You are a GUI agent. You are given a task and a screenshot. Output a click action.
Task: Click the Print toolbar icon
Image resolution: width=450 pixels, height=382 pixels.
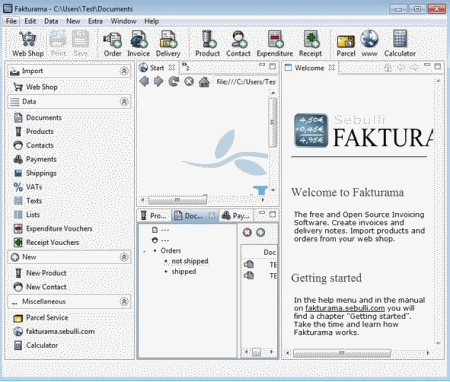click(58, 44)
